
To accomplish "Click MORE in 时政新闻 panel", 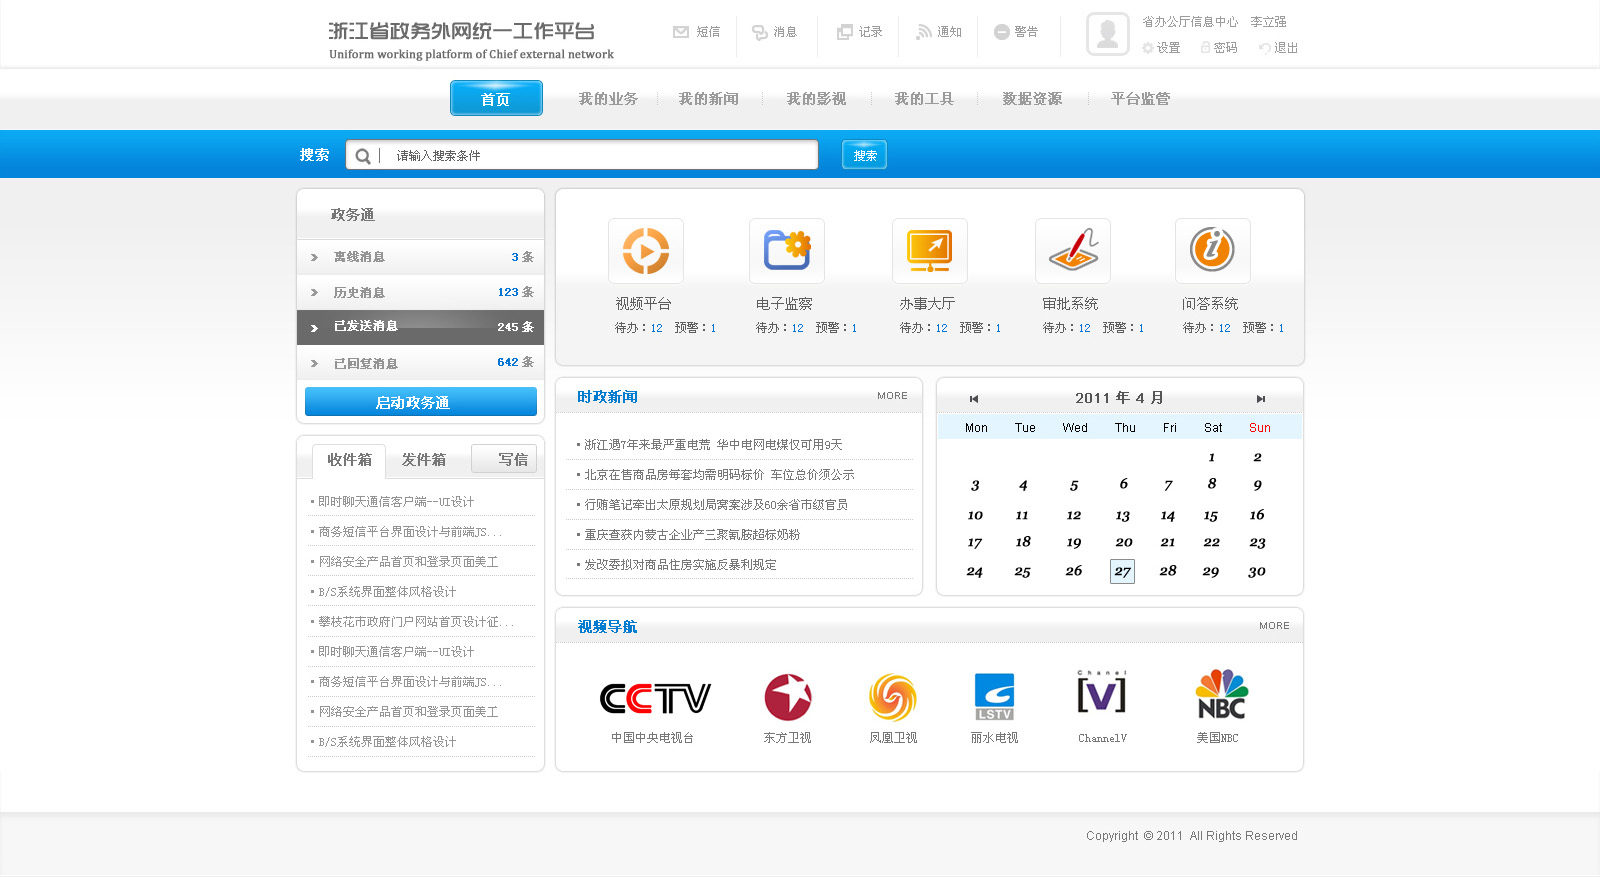I will [892, 396].
